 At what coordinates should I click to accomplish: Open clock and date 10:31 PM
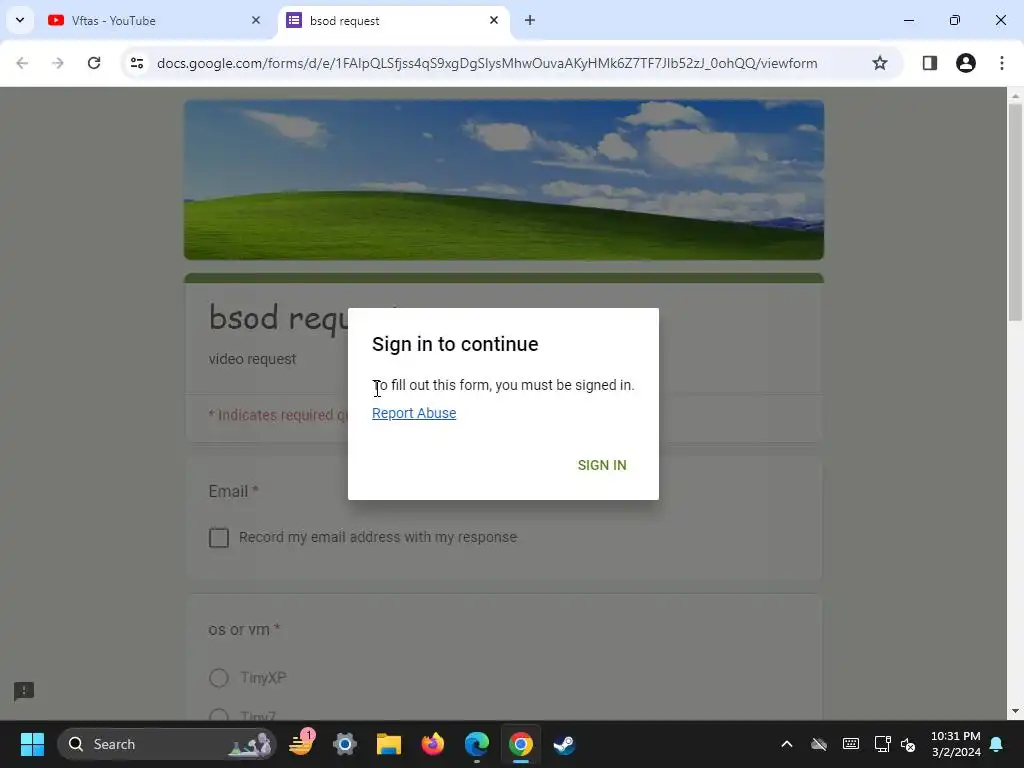[955, 744]
